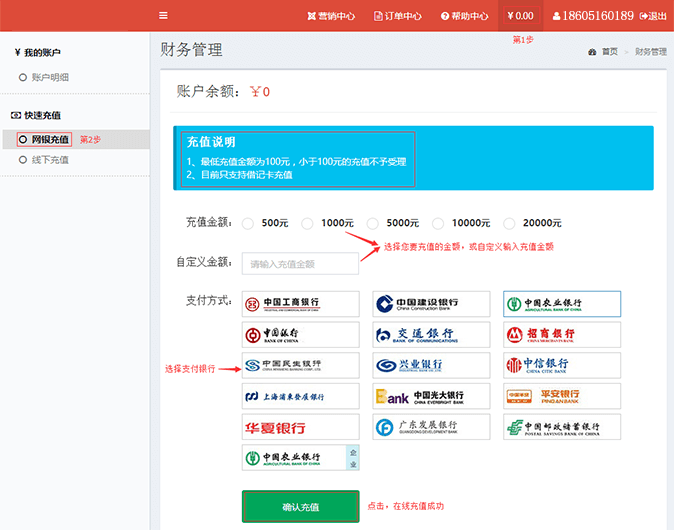Open 营销中心 in top navigation
674x530 pixels.
331,16
